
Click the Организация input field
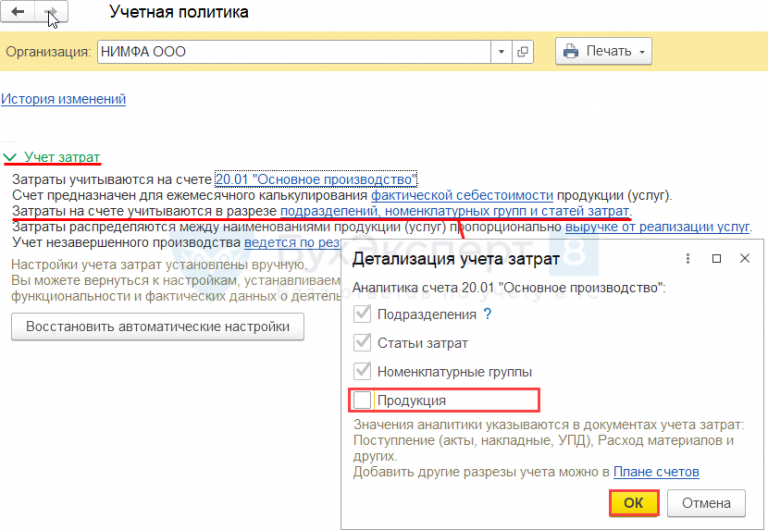294,51
